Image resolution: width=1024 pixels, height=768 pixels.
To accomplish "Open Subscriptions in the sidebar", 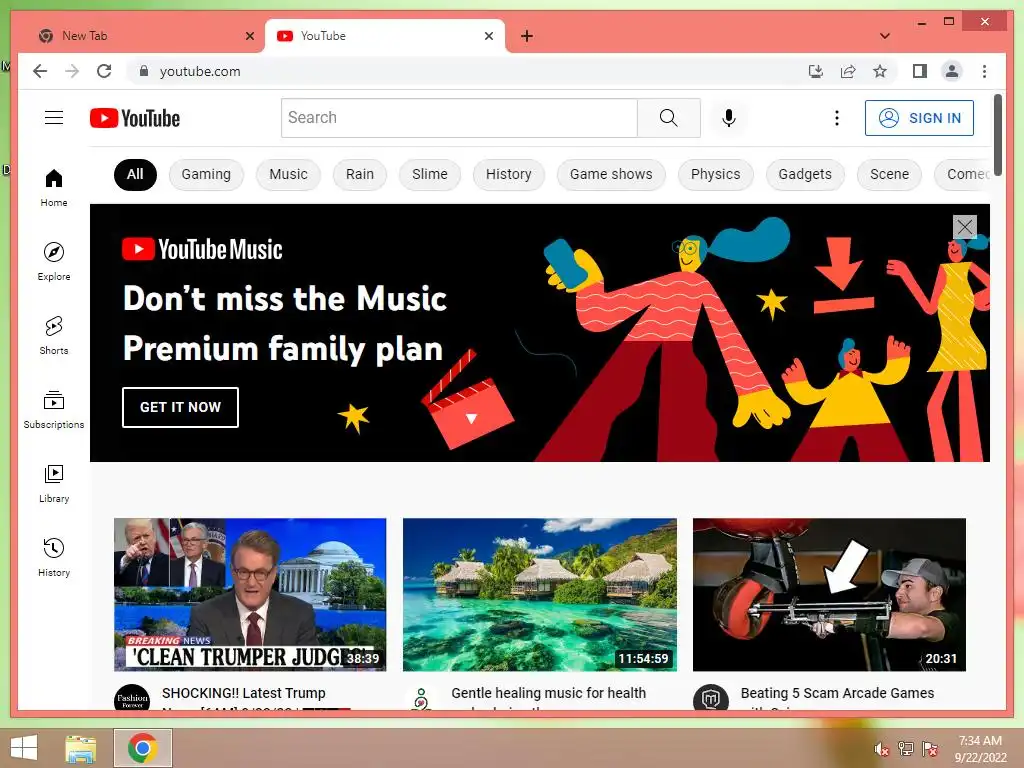I will 54,409.
